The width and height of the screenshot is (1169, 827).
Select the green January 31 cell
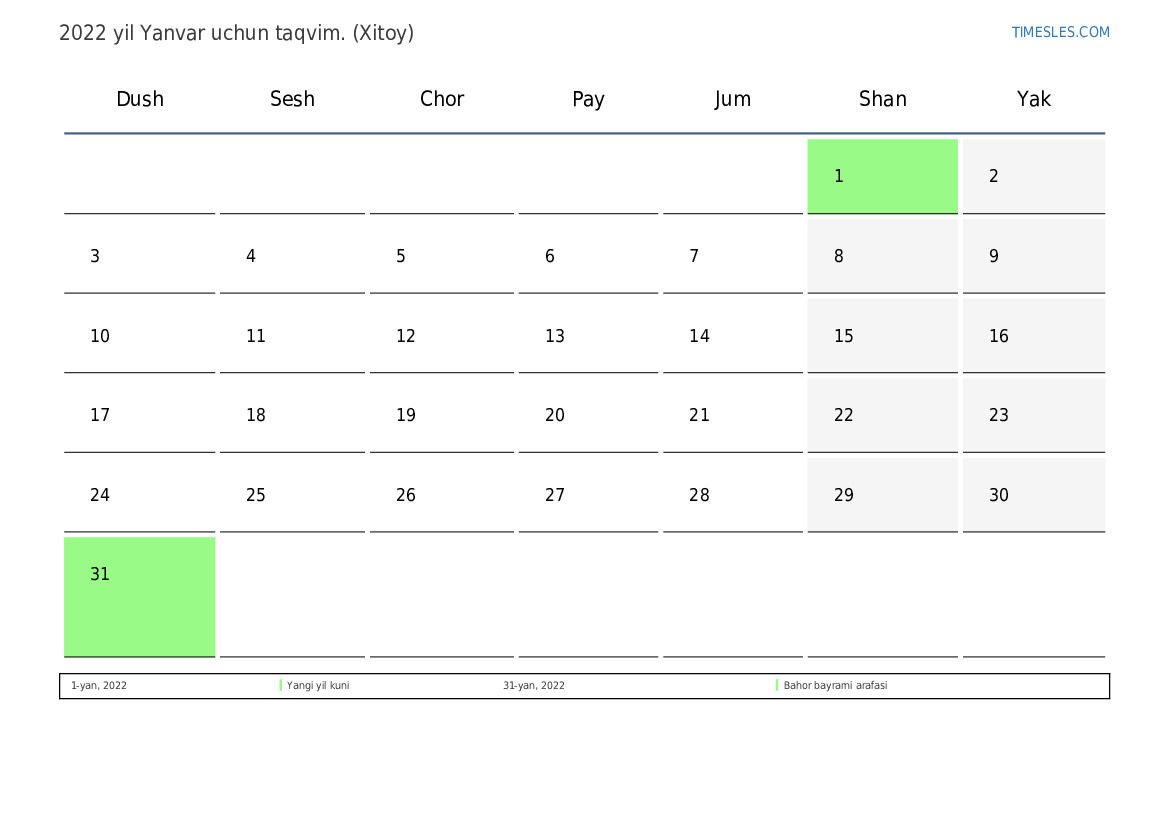pyautogui.click(x=139, y=596)
